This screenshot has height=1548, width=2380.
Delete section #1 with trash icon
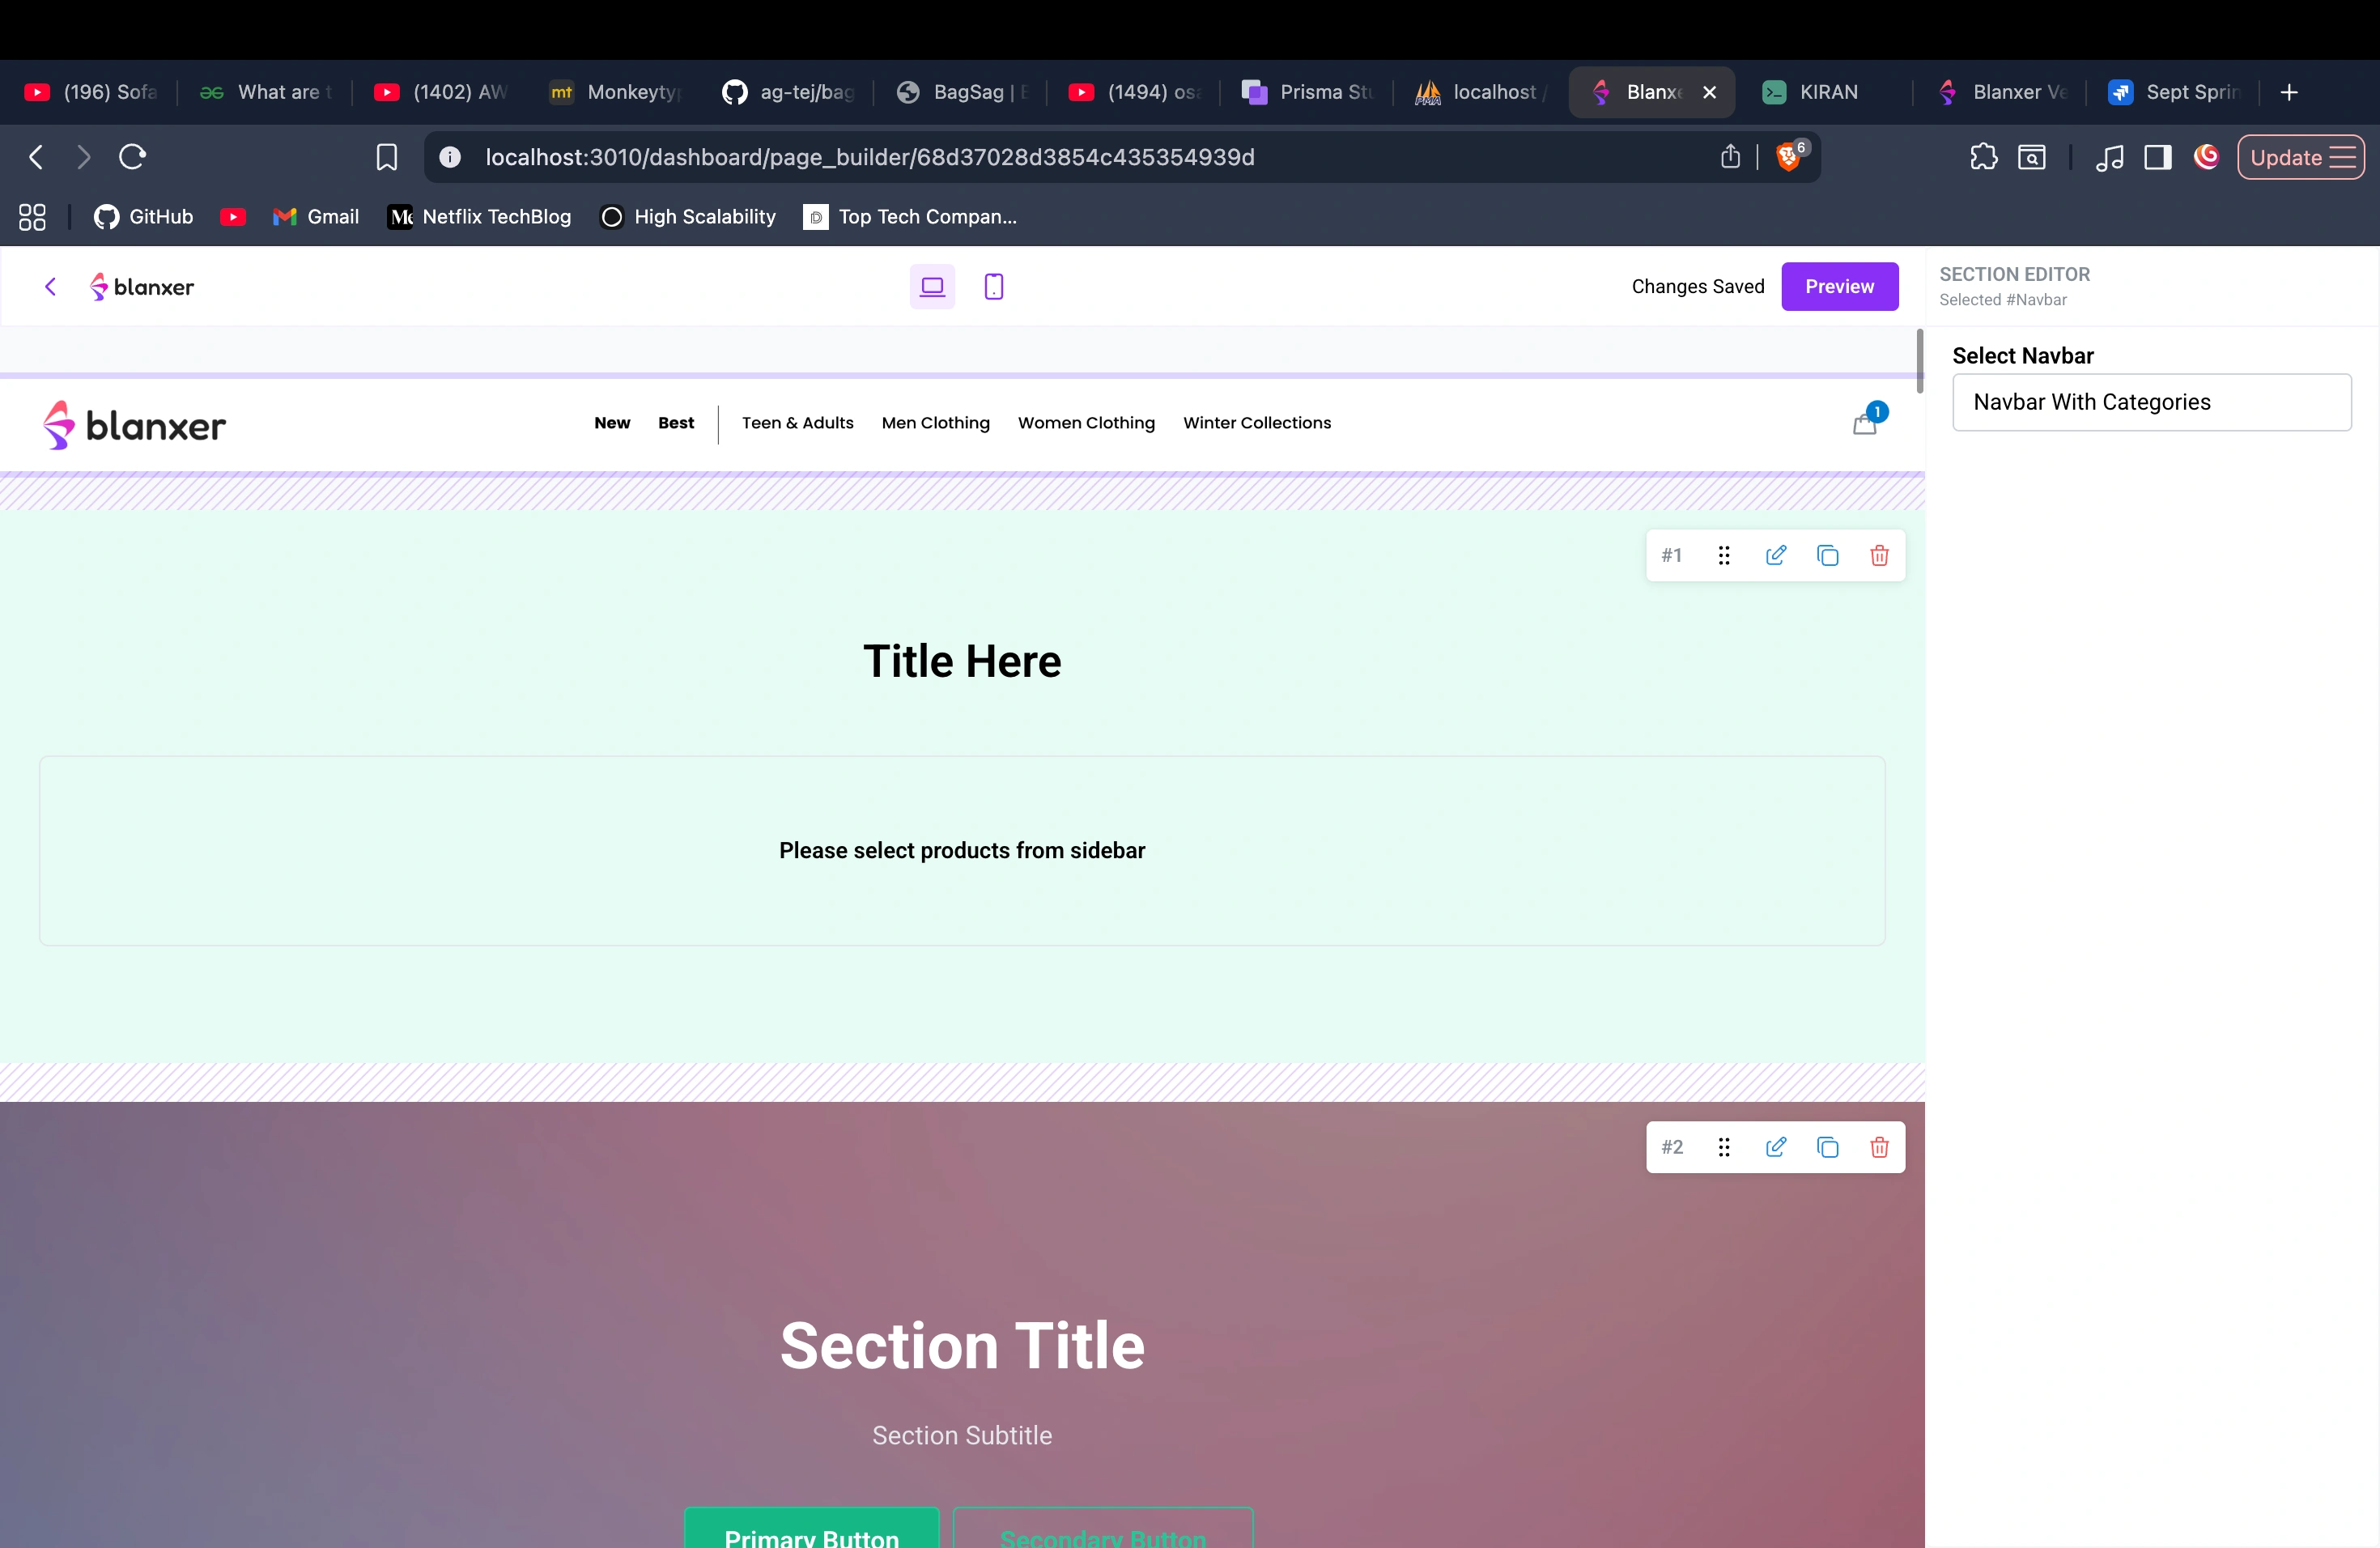coord(1879,555)
